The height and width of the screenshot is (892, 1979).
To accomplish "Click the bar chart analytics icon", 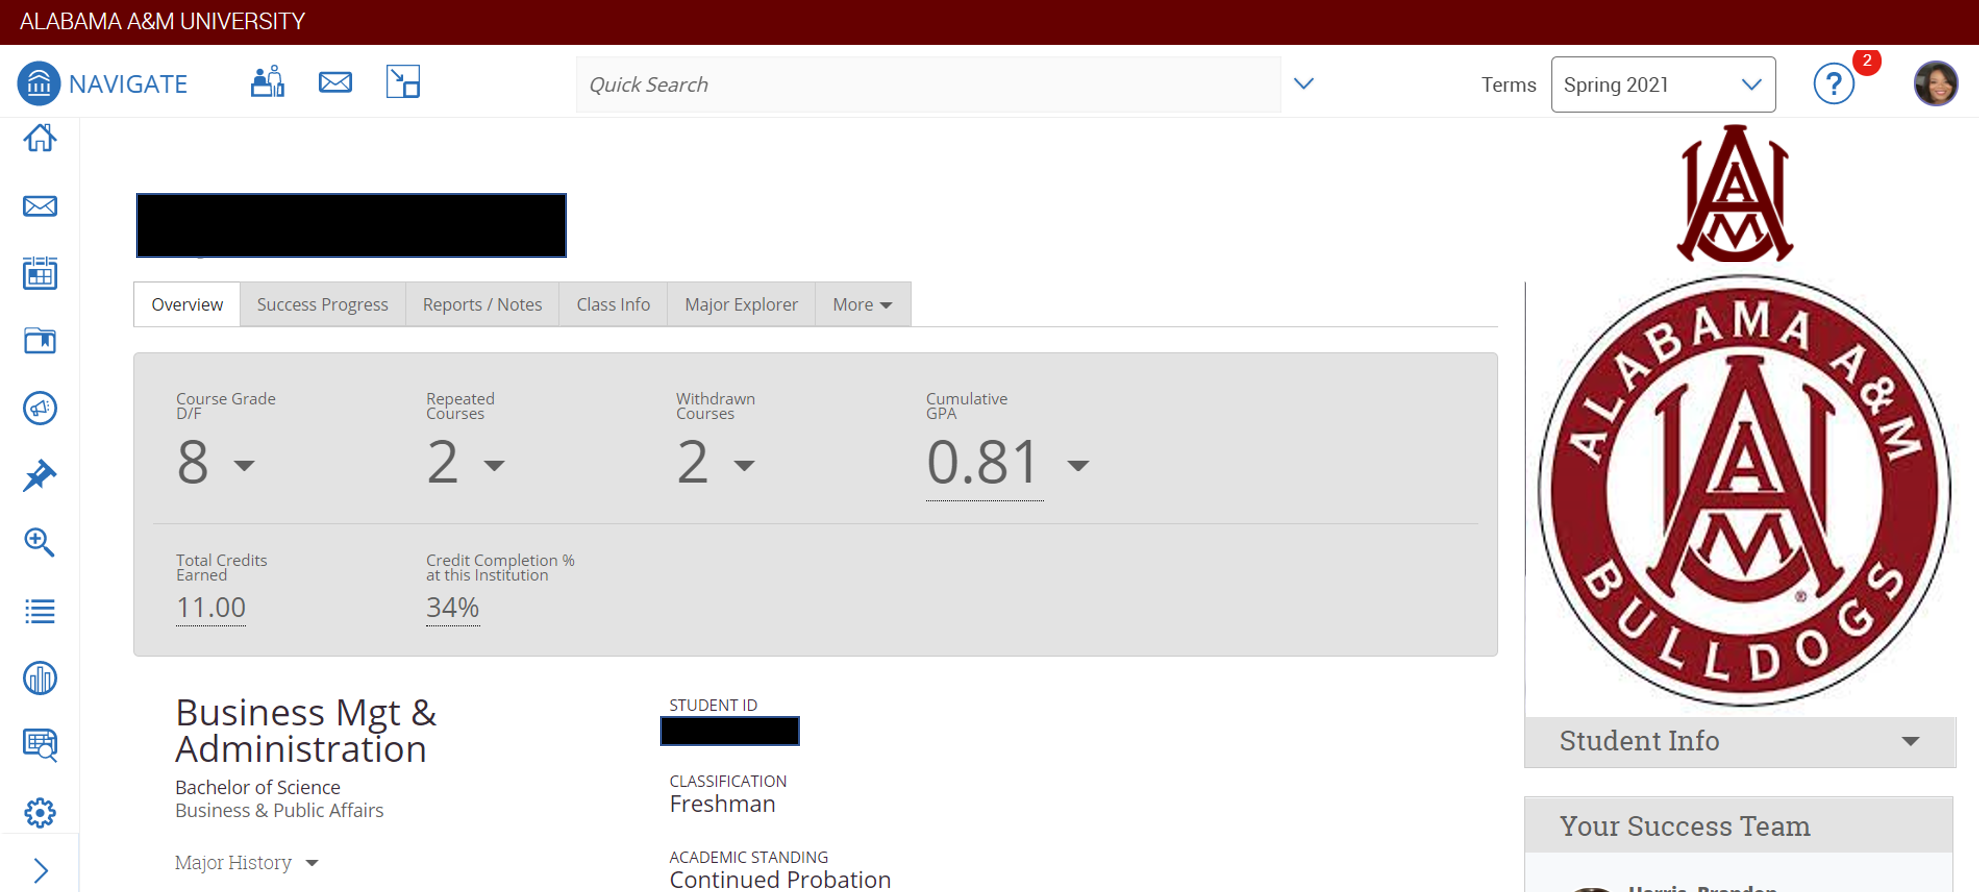I will tap(40, 678).
